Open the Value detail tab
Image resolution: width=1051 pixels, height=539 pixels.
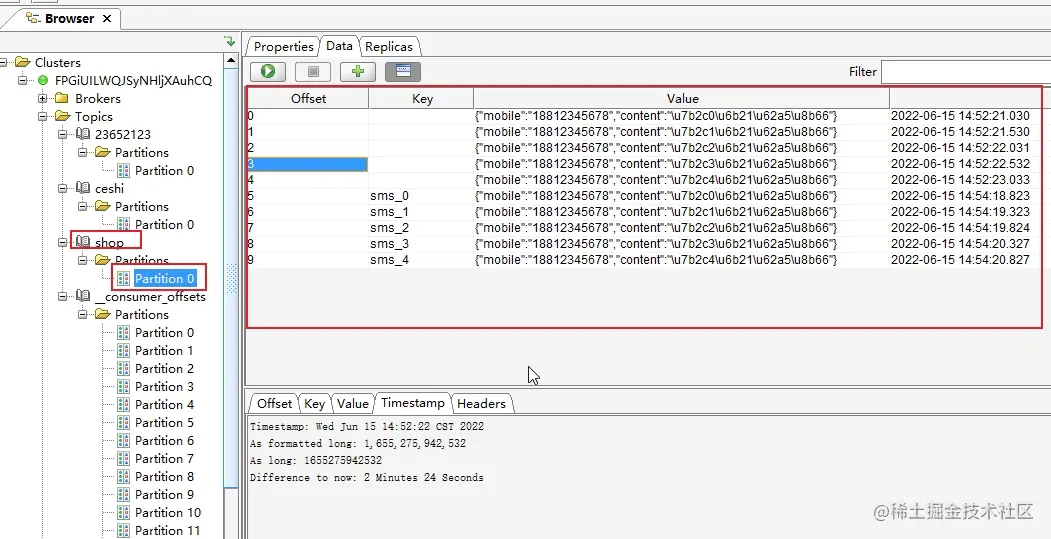[x=353, y=404]
